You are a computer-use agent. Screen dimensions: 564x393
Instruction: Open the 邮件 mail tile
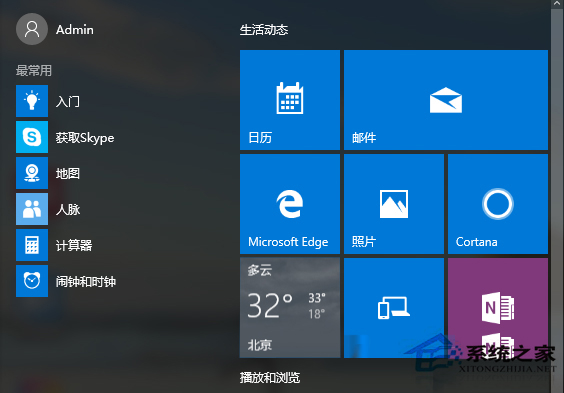click(x=446, y=100)
